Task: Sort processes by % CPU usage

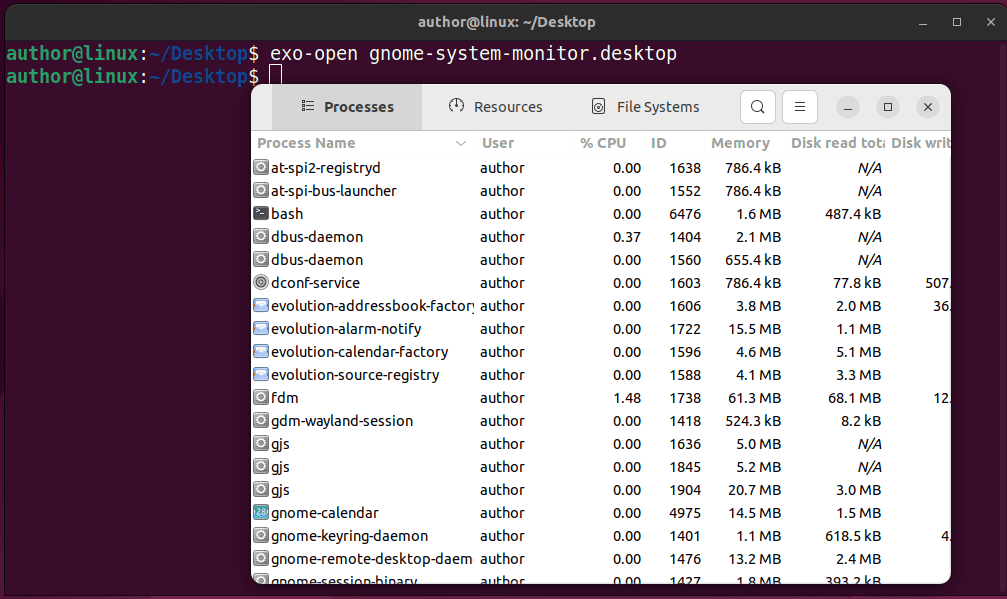Action: (x=602, y=143)
